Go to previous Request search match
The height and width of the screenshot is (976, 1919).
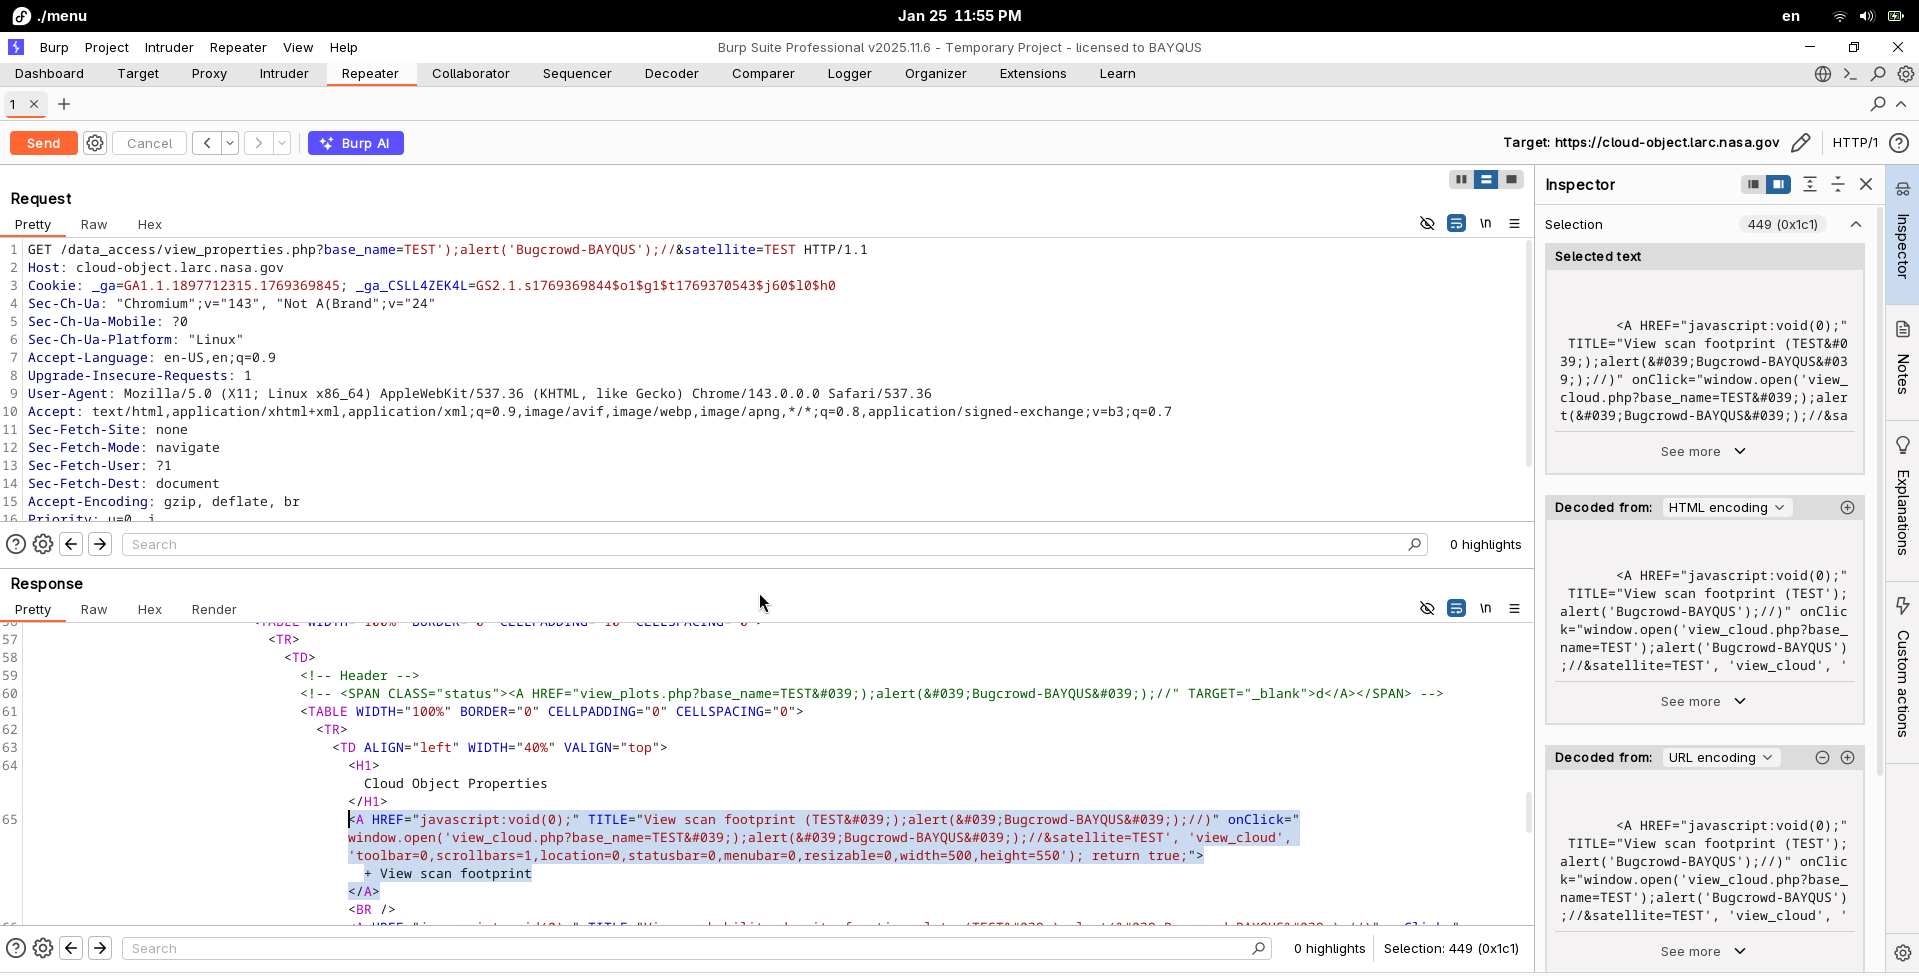pyautogui.click(x=71, y=545)
